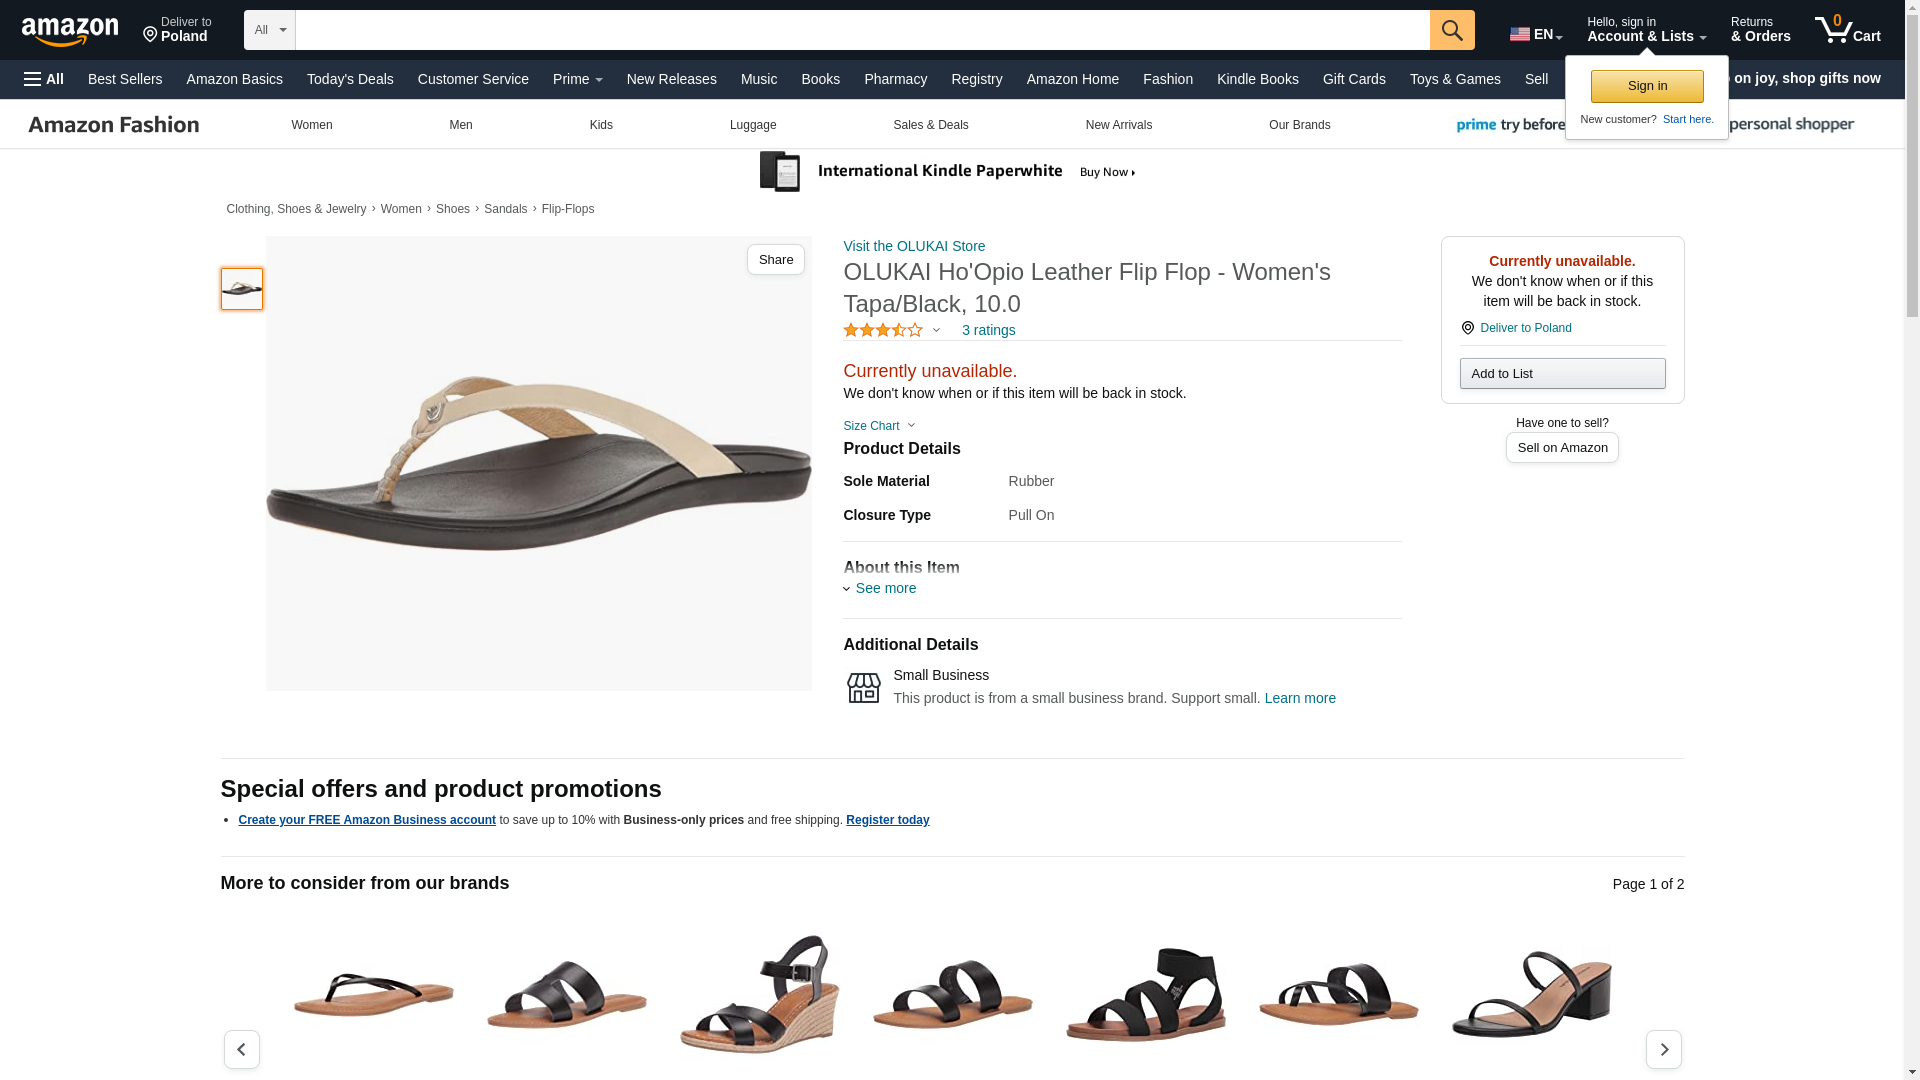Expand See more under About this Item
Image resolution: width=1920 pixels, height=1080 pixels.
[x=884, y=588]
